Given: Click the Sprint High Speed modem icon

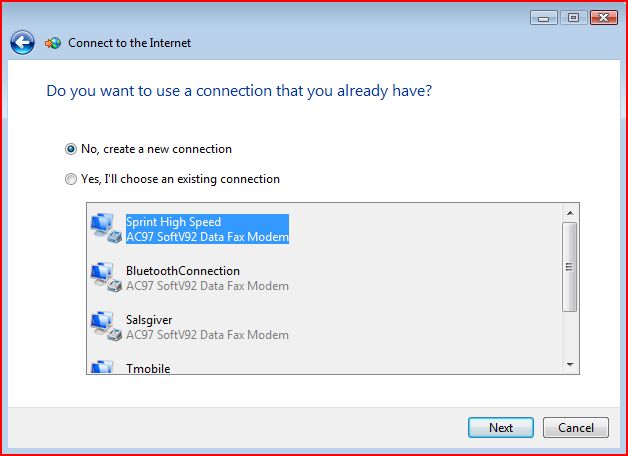Looking at the screenshot, I should (x=106, y=229).
